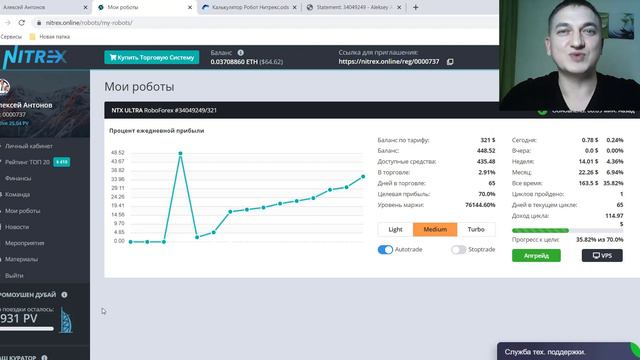The image size is (640, 360).
Task: Close the 'Мои роботы' browser tab
Action: pyautogui.click(x=190, y=7)
